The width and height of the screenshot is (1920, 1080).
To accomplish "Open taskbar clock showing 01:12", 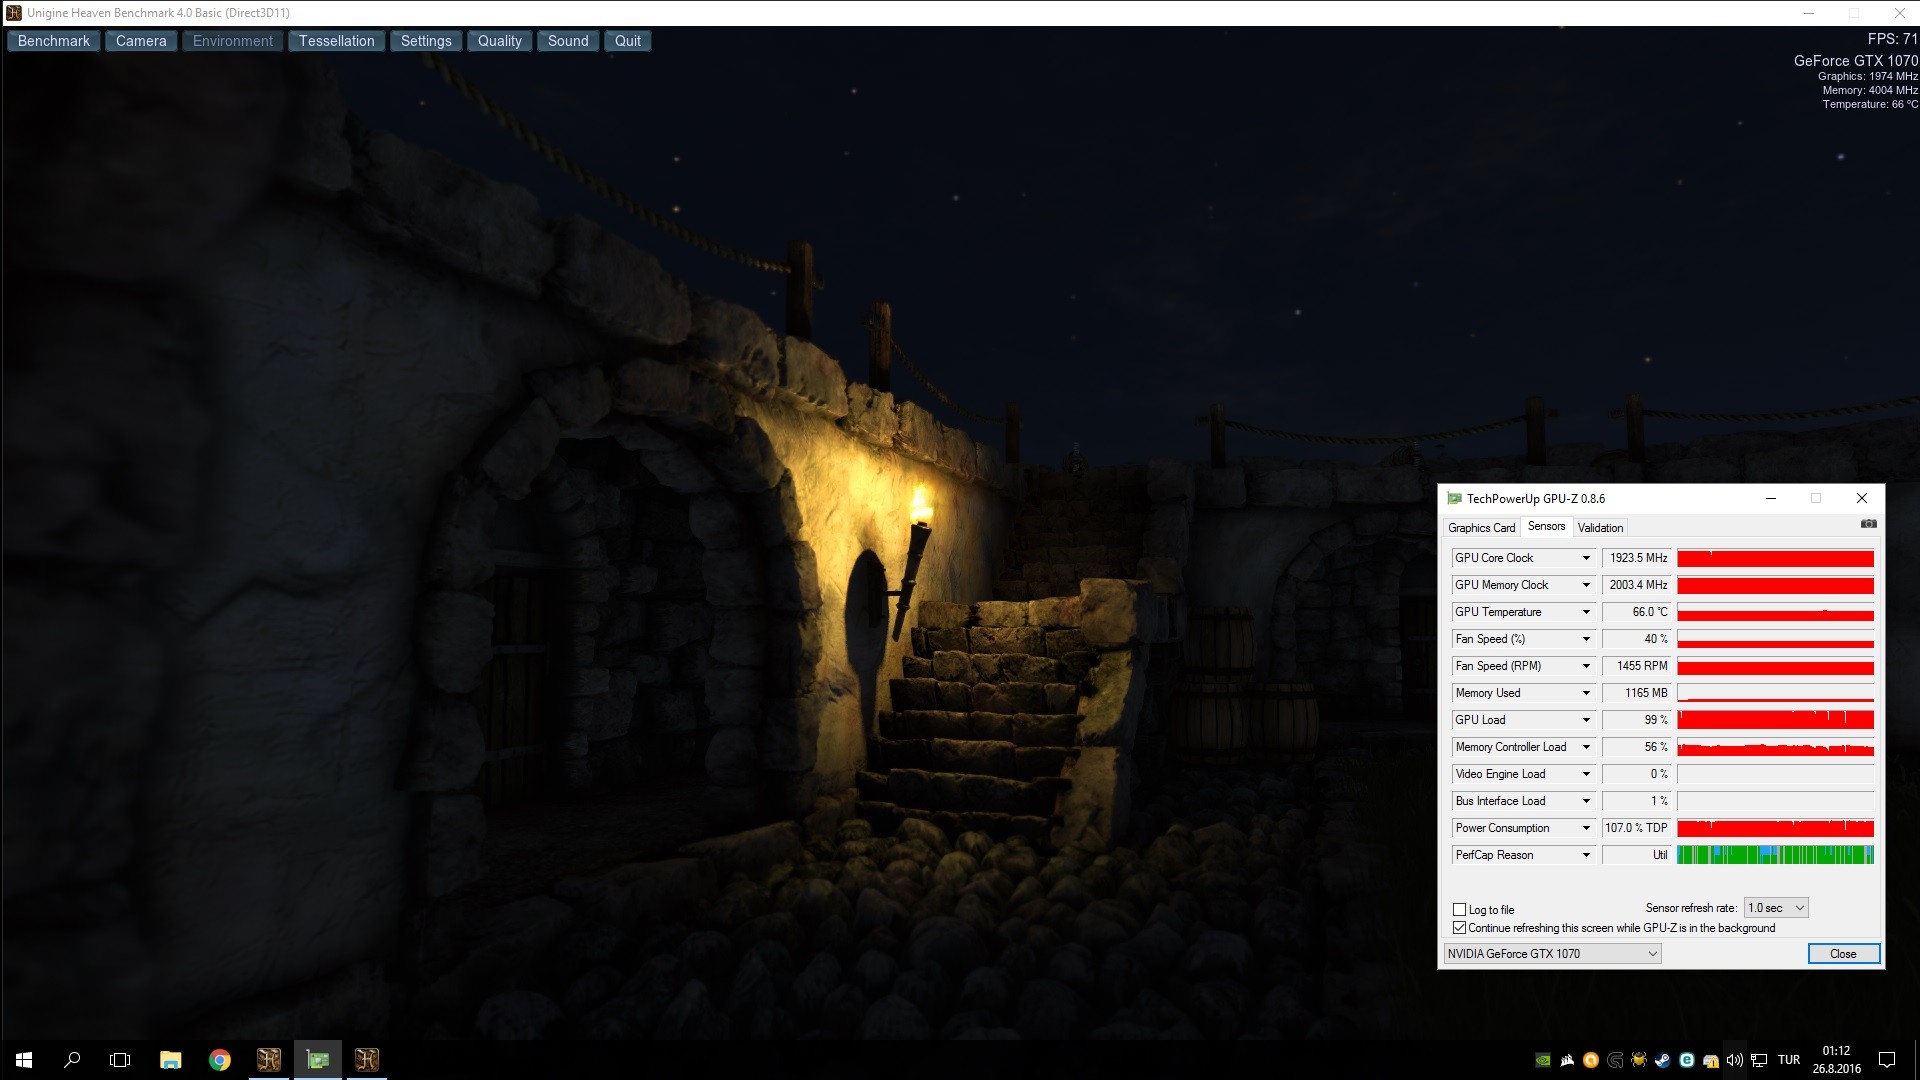I will pos(1836,1060).
